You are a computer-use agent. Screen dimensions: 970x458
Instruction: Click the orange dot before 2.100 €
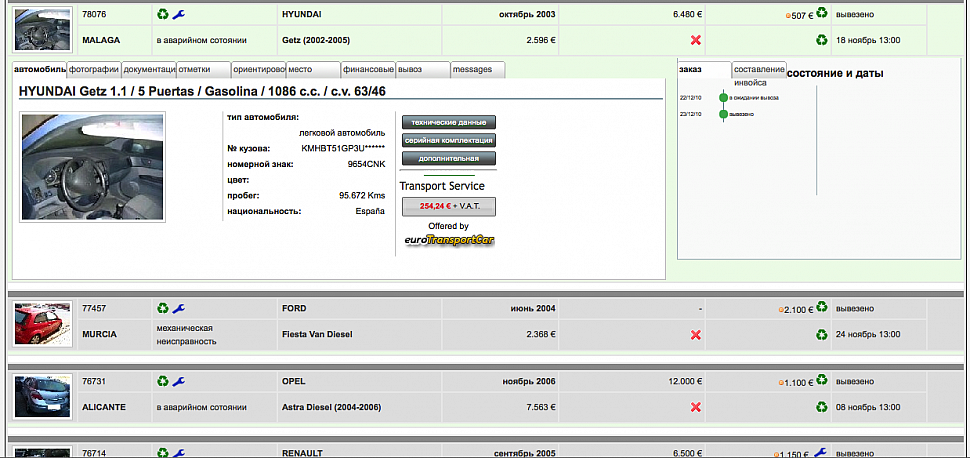(781, 310)
